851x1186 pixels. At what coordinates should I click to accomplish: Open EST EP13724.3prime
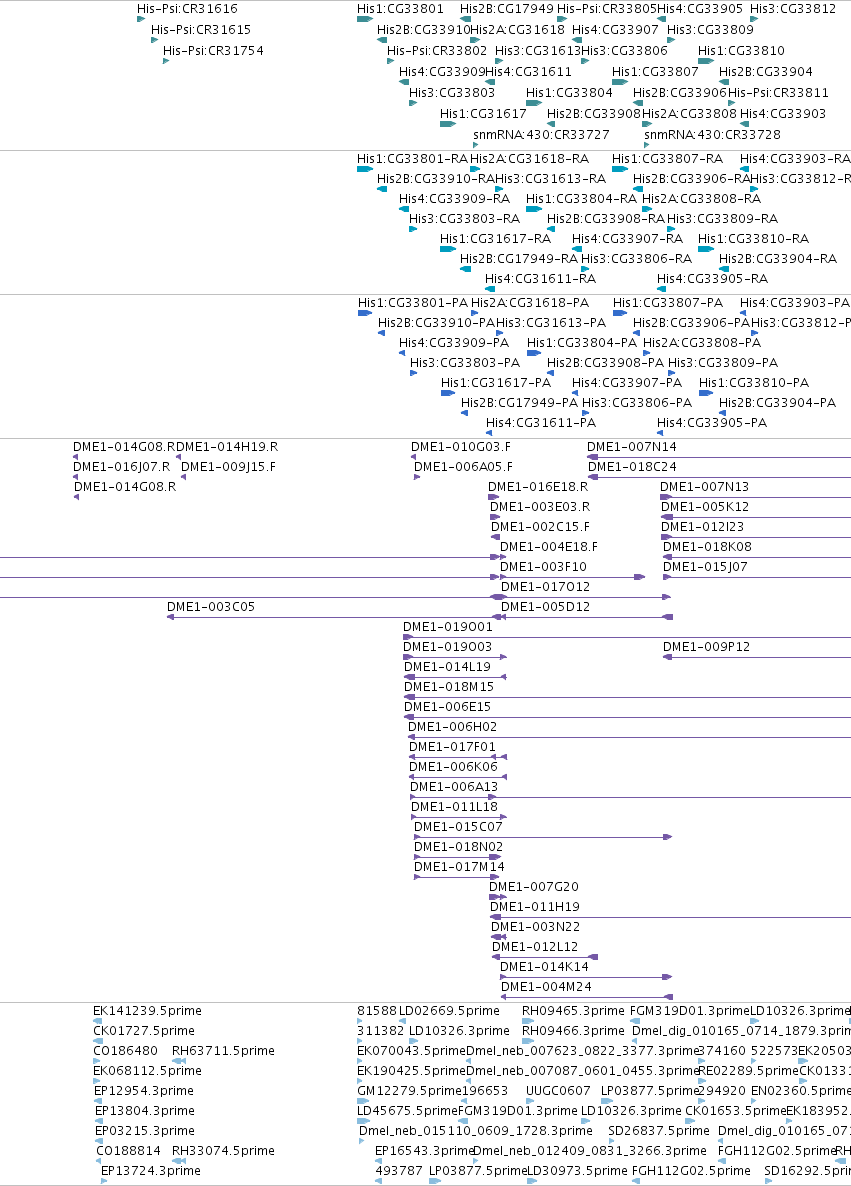[x=151, y=1171]
